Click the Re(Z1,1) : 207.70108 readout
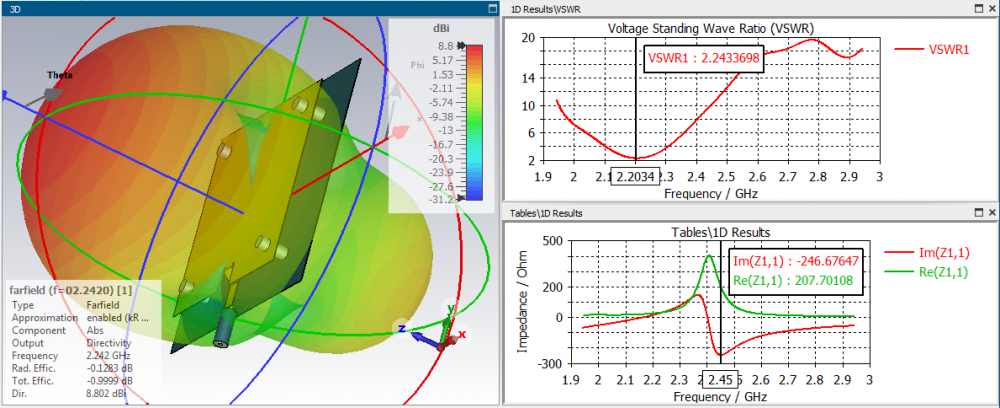Image resolution: width=1000 pixels, height=408 pixels. coord(795,279)
